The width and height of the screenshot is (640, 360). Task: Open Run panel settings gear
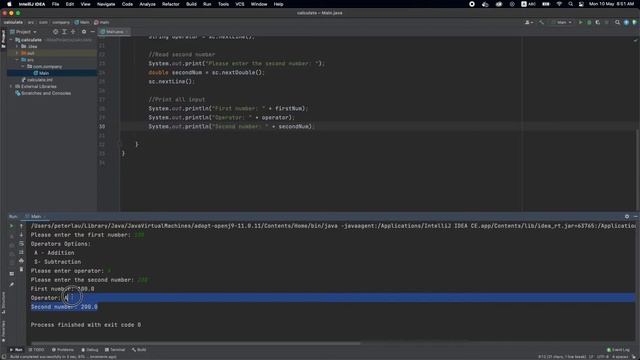click(x=627, y=216)
